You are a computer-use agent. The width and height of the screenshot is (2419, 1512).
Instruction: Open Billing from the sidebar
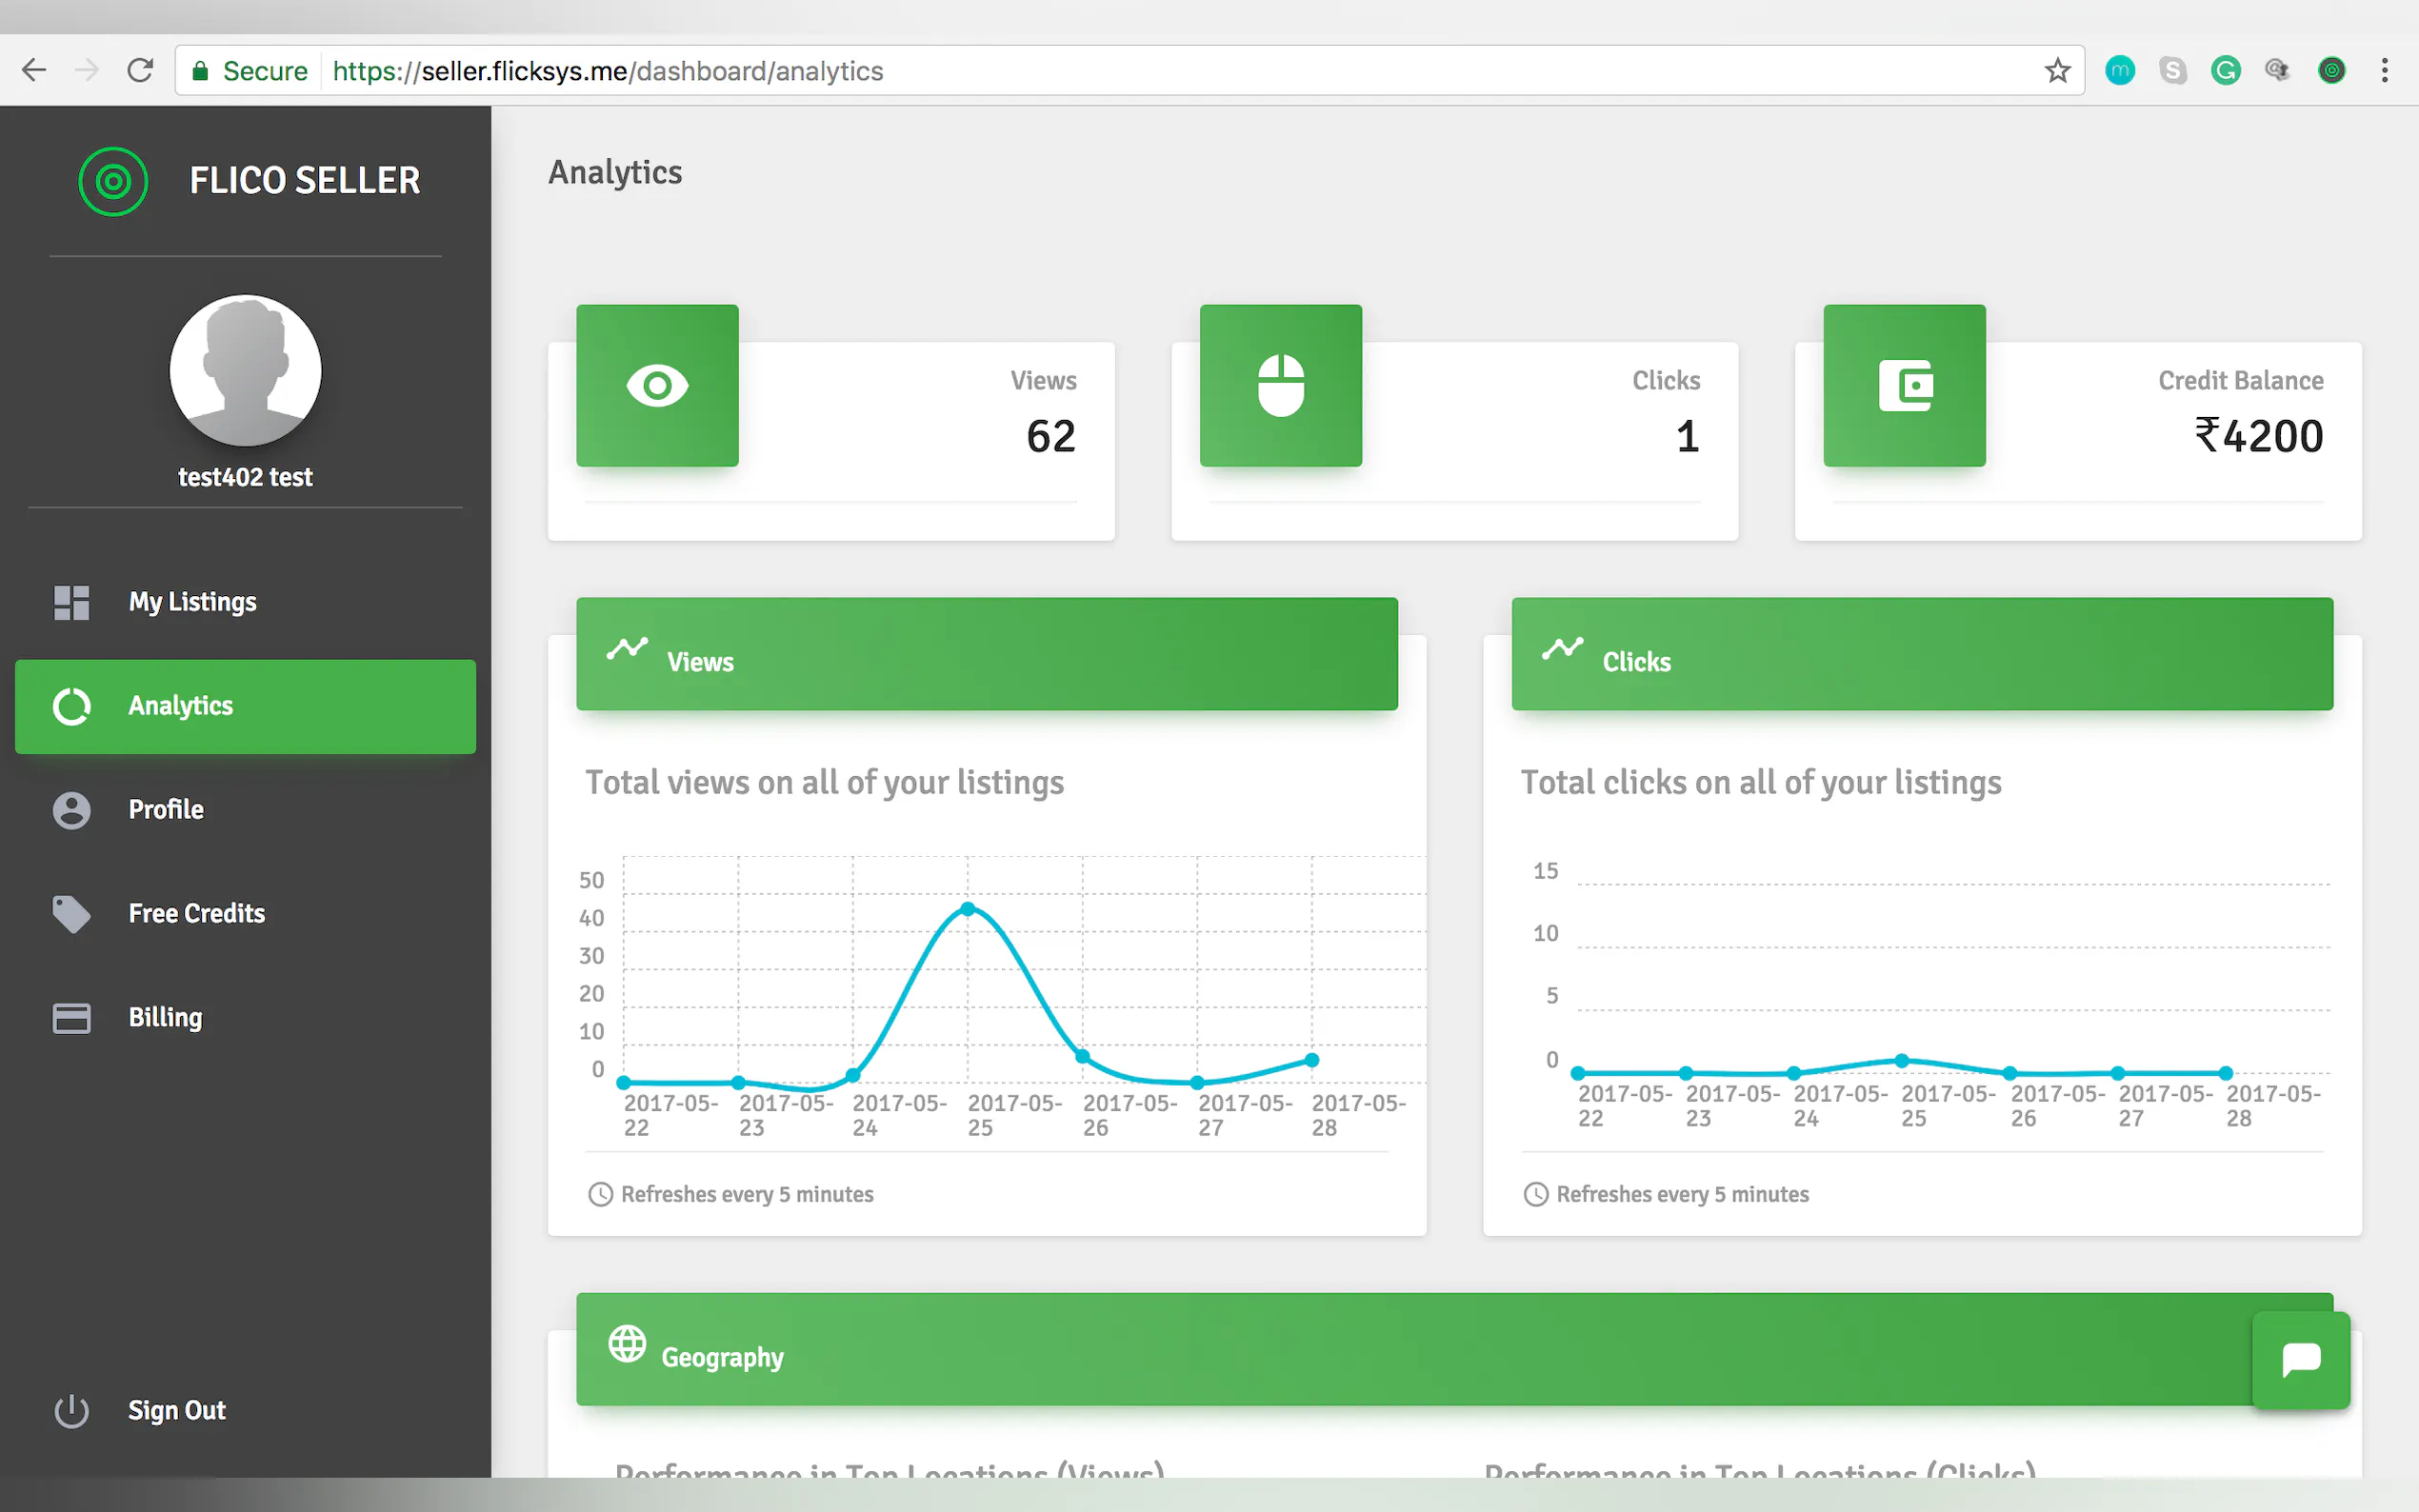(165, 1017)
